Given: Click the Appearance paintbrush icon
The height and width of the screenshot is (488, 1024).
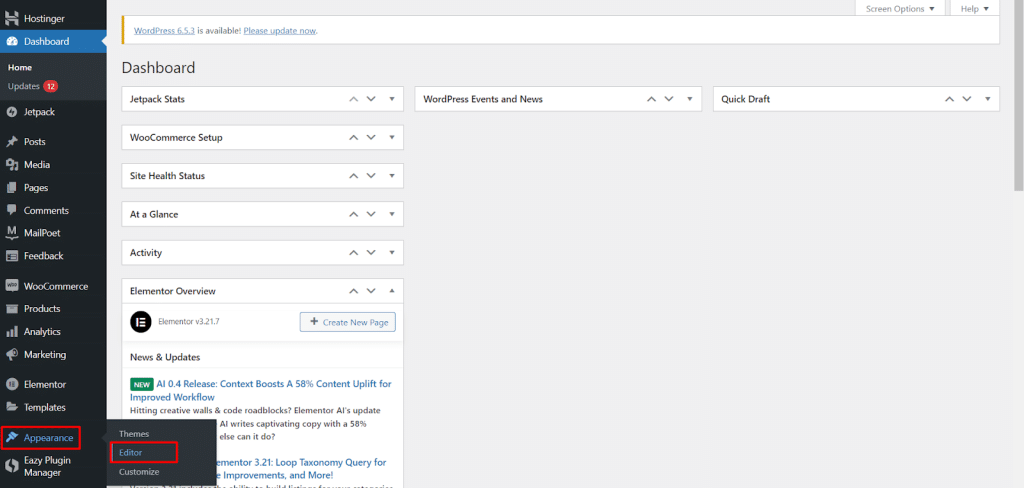Looking at the screenshot, I should pyautogui.click(x=12, y=438).
